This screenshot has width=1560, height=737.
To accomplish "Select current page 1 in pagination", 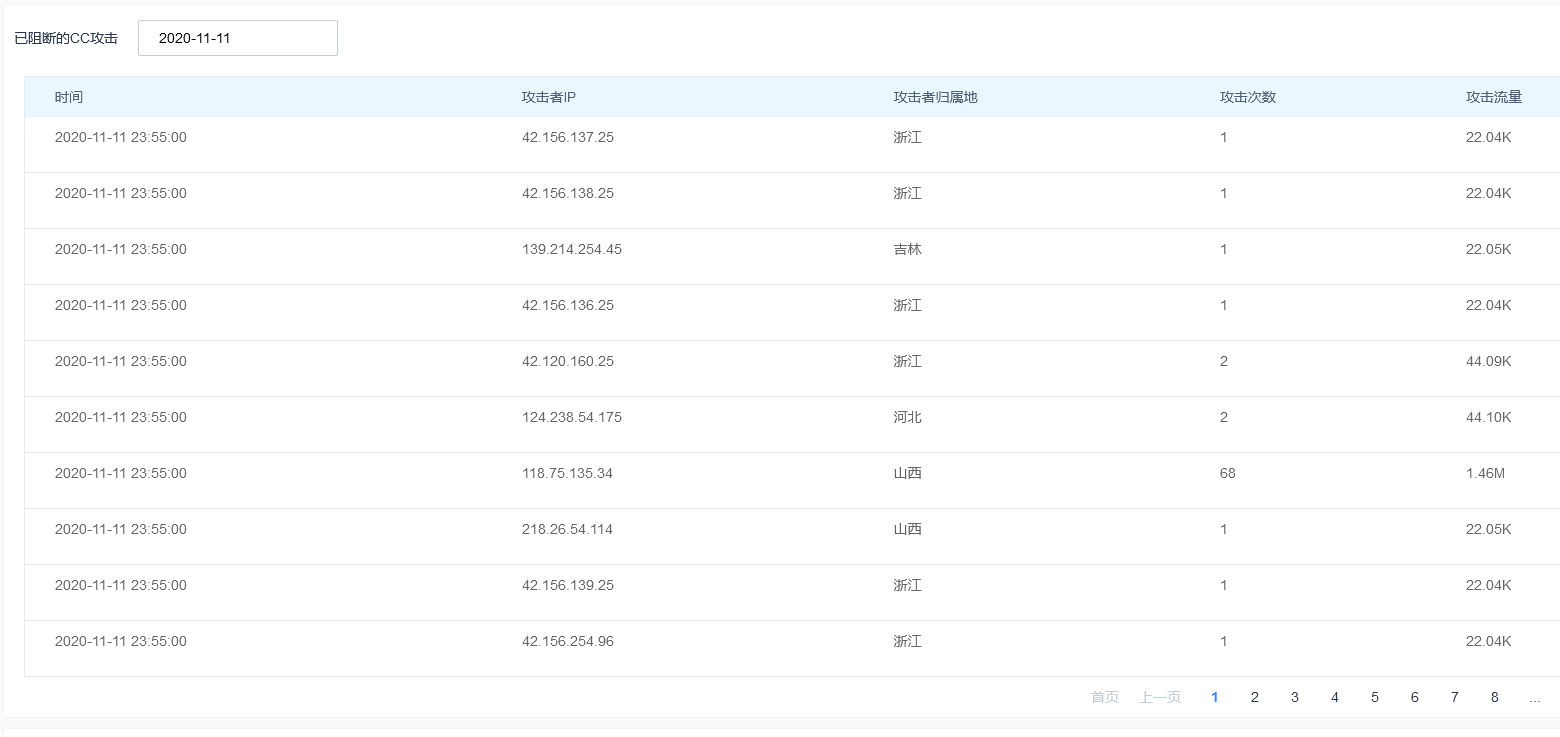I will pos(1215,697).
